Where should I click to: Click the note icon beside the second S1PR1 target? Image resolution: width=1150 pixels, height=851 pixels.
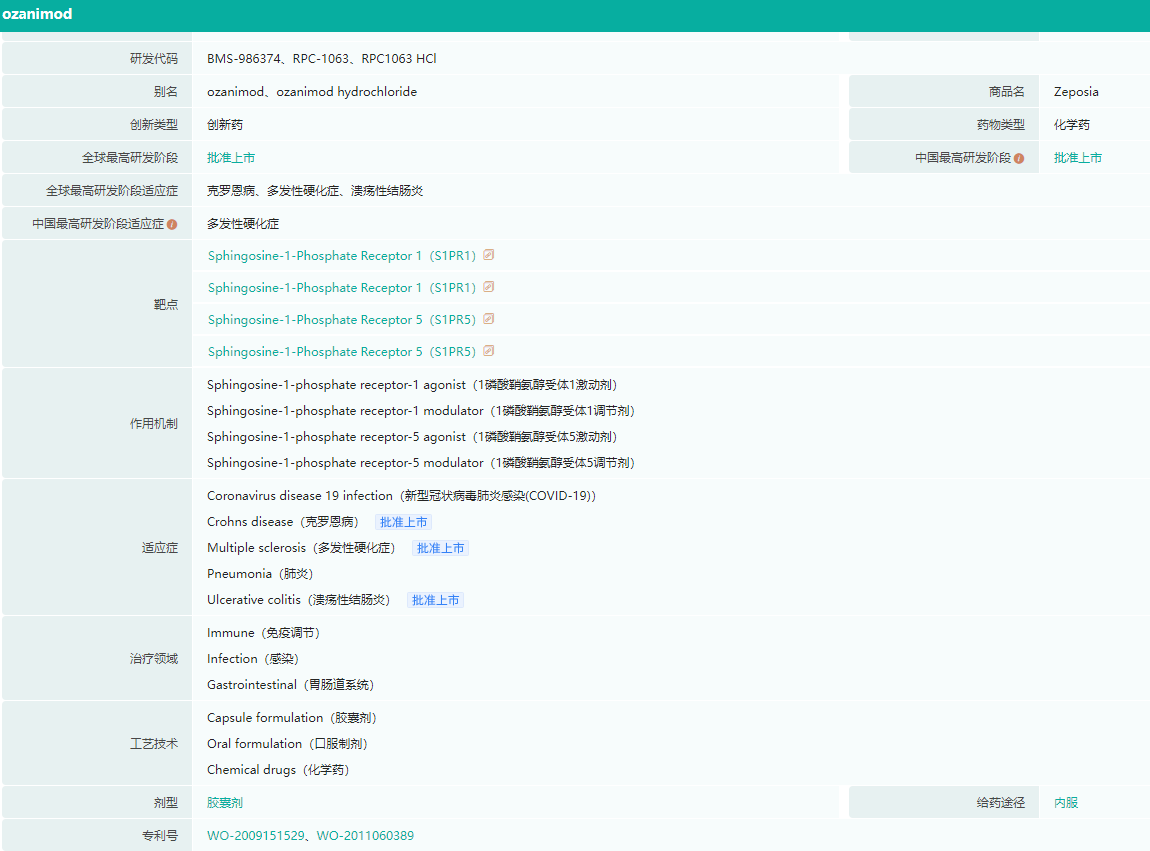(489, 287)
